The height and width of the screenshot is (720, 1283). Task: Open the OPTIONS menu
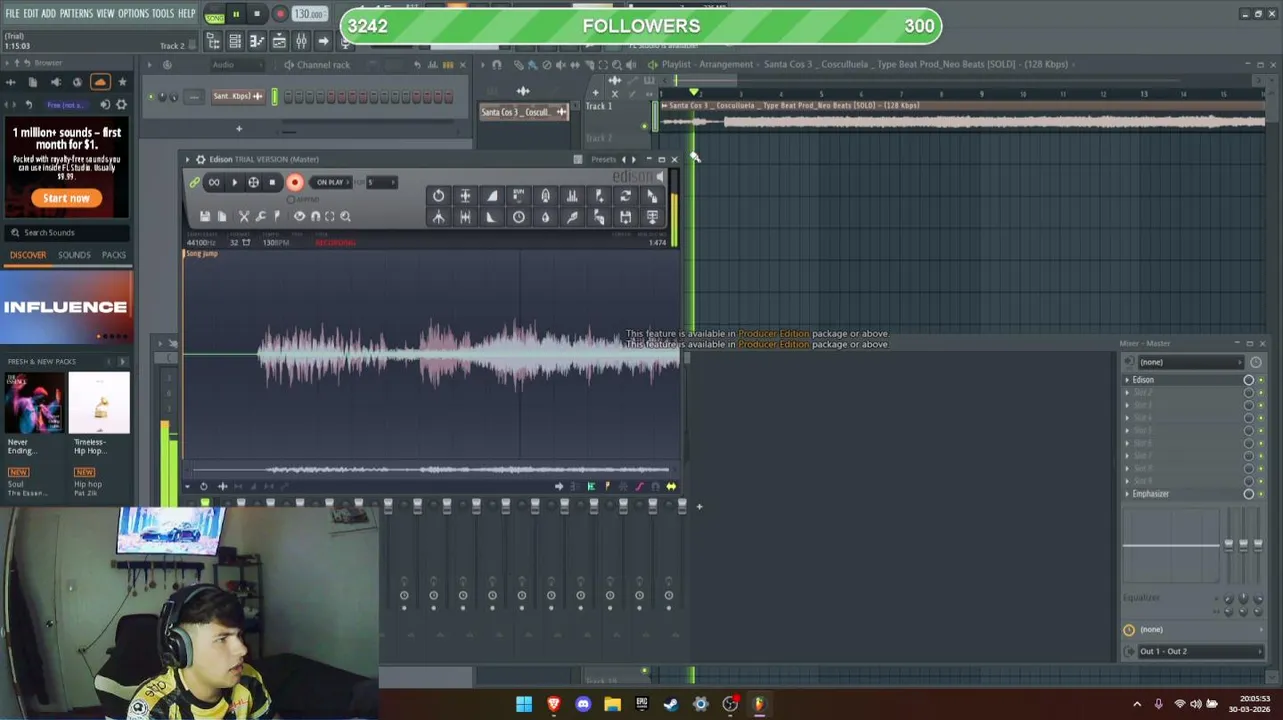point(133,13)
